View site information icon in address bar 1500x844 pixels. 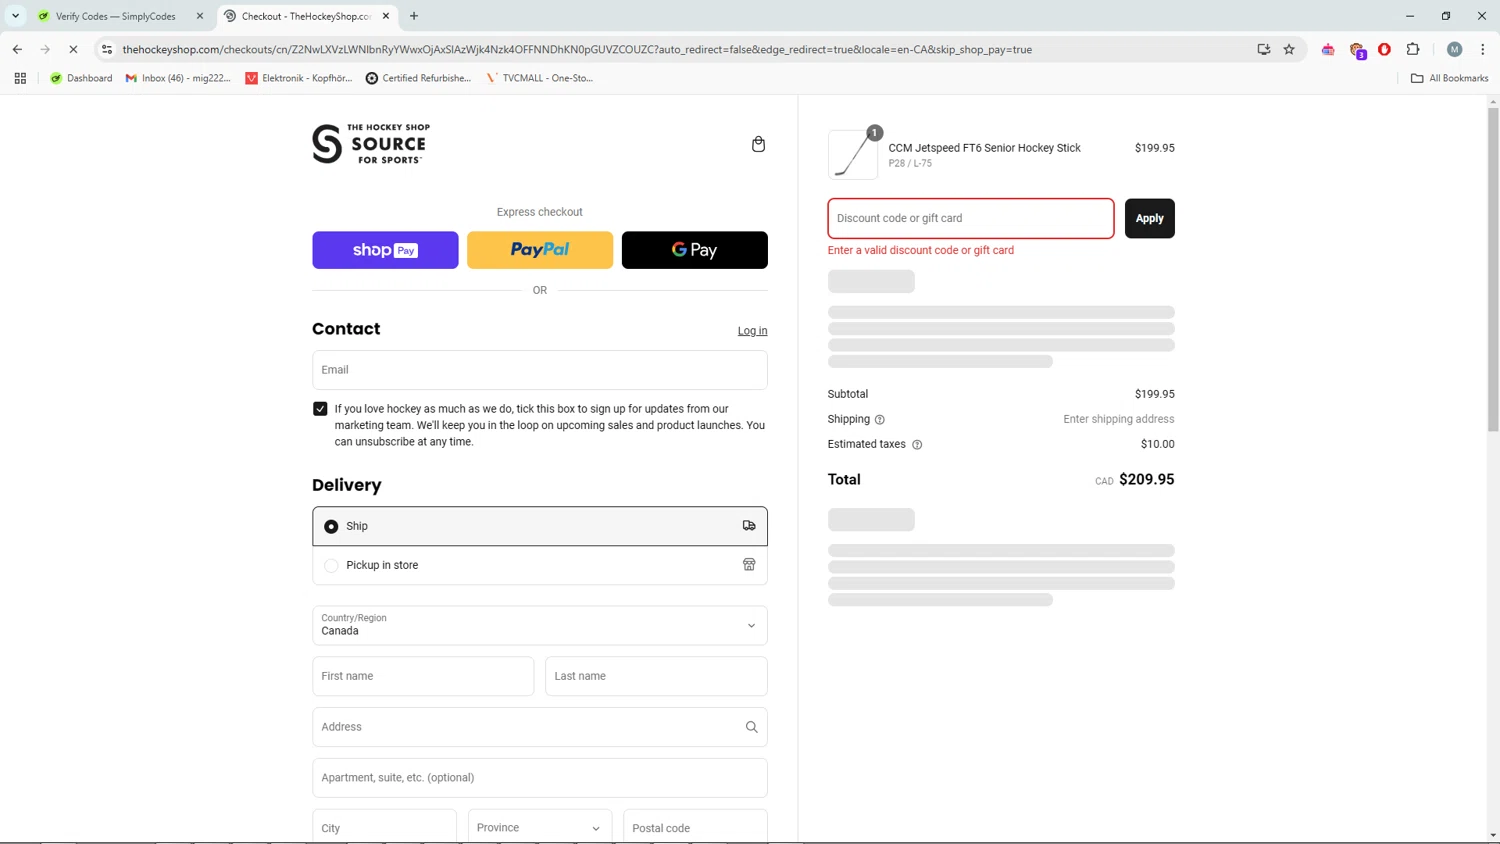107,49
